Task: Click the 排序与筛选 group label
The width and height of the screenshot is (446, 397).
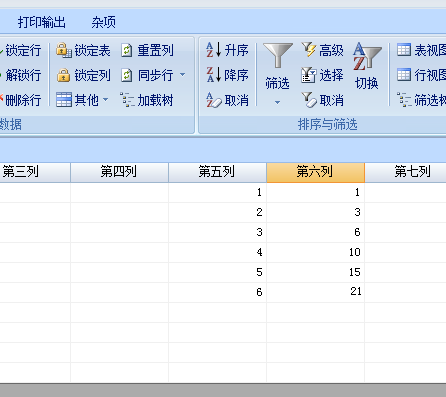Action: (328, 125)
